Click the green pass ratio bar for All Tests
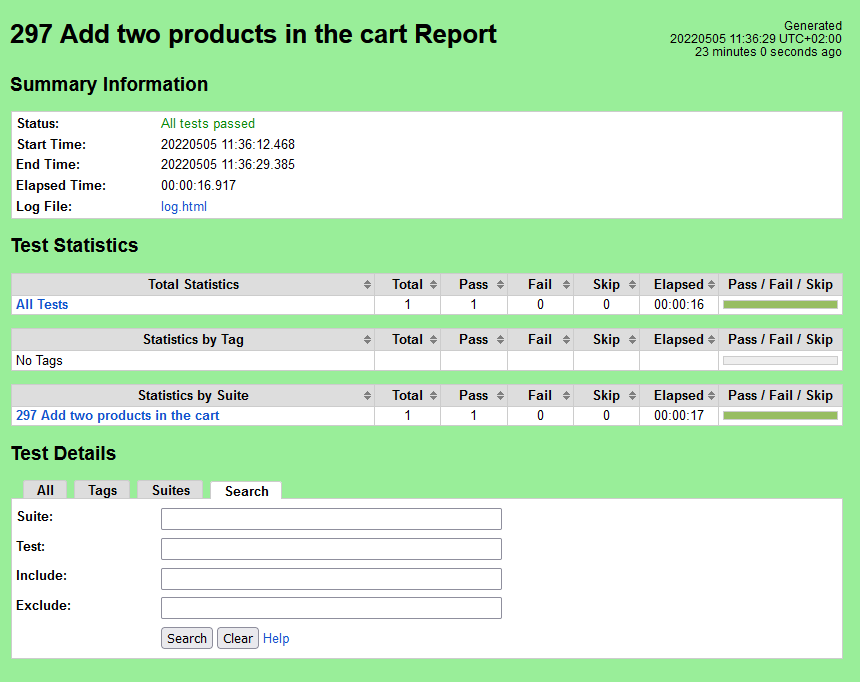Viewport: 860px width, 682px height. click(x=780, y=304)
